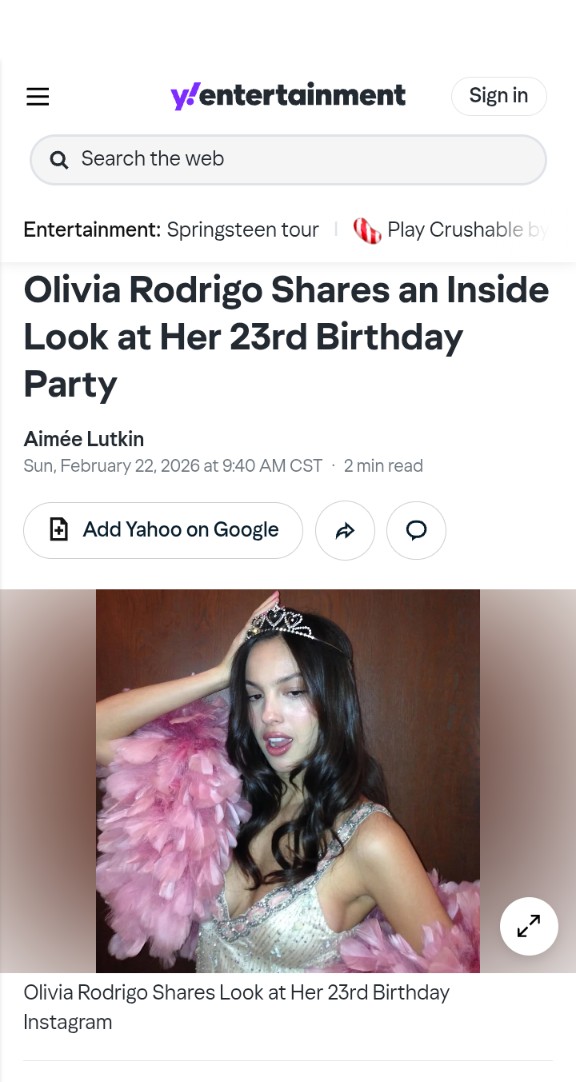Open the Play Crushable link
576x1082 pixels.
click(x=454, y=230)
